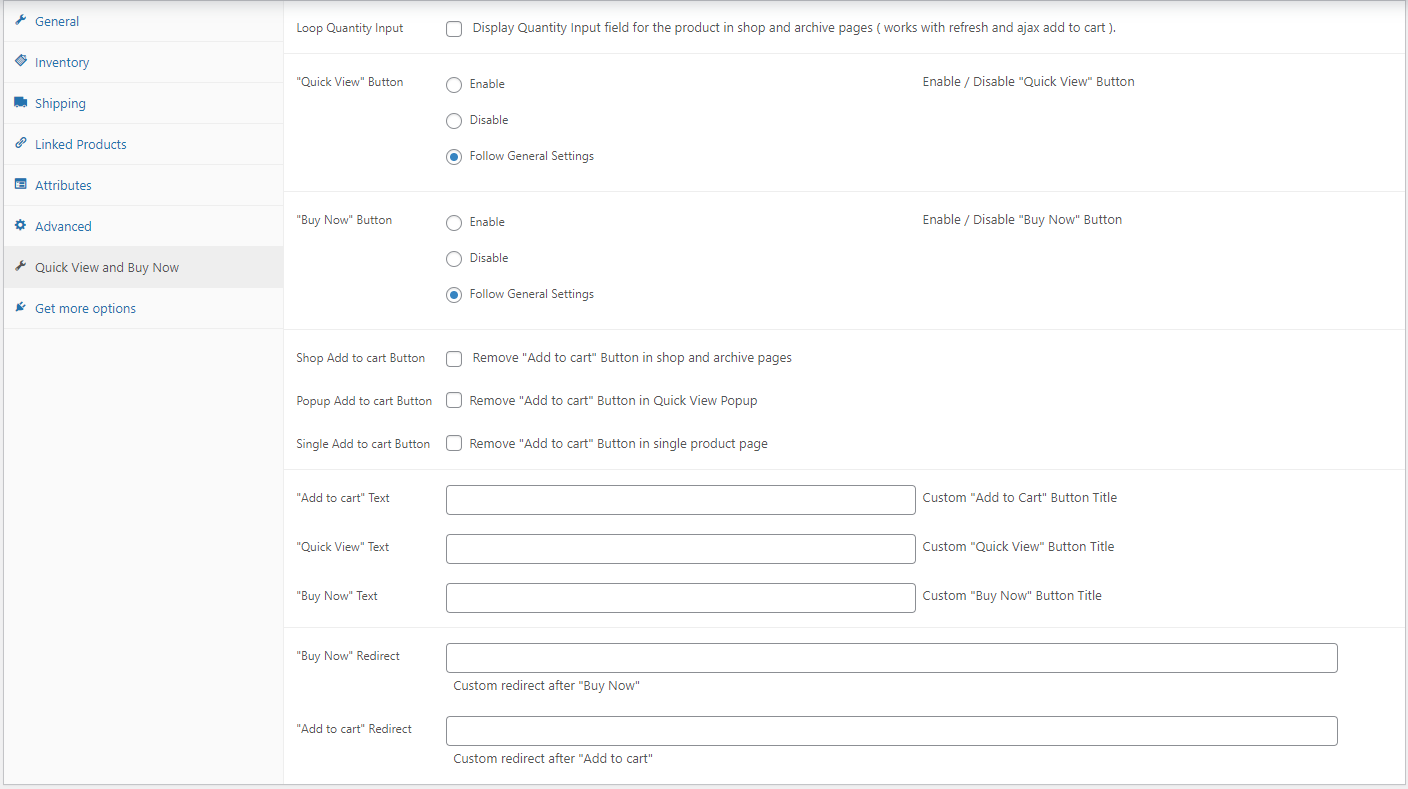
Task: Enable the Loop Quantity Input checkbox
Action: [x=454, y=28]
